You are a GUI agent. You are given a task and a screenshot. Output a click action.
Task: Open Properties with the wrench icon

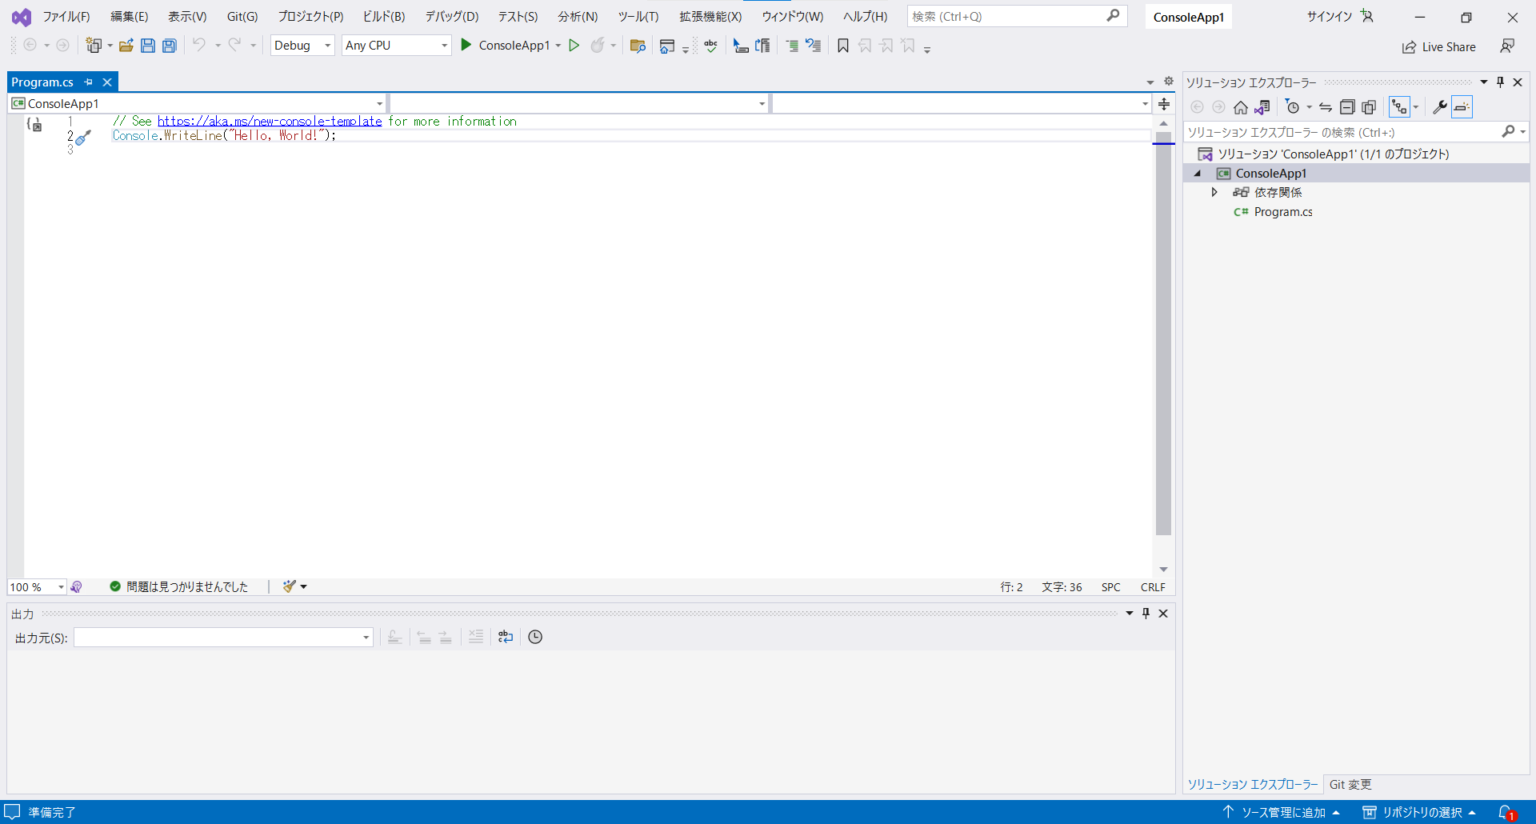tap(1441, 107)
